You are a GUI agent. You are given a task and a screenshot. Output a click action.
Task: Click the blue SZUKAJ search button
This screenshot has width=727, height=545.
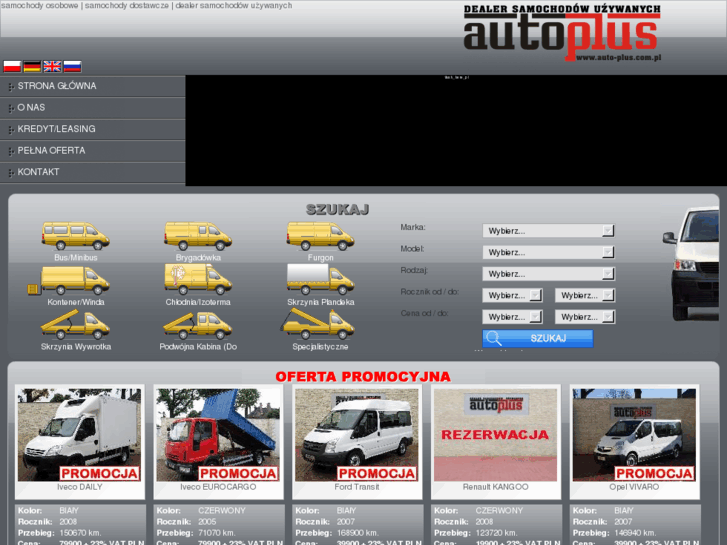[x=538, y=339]
